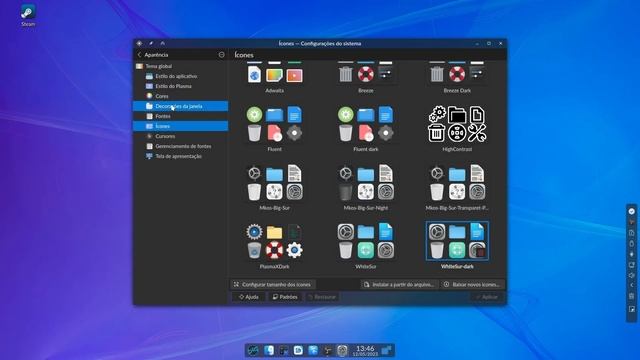
Task: Click the keep-above arrow in the title bar
Action: (x=162, y=43)
